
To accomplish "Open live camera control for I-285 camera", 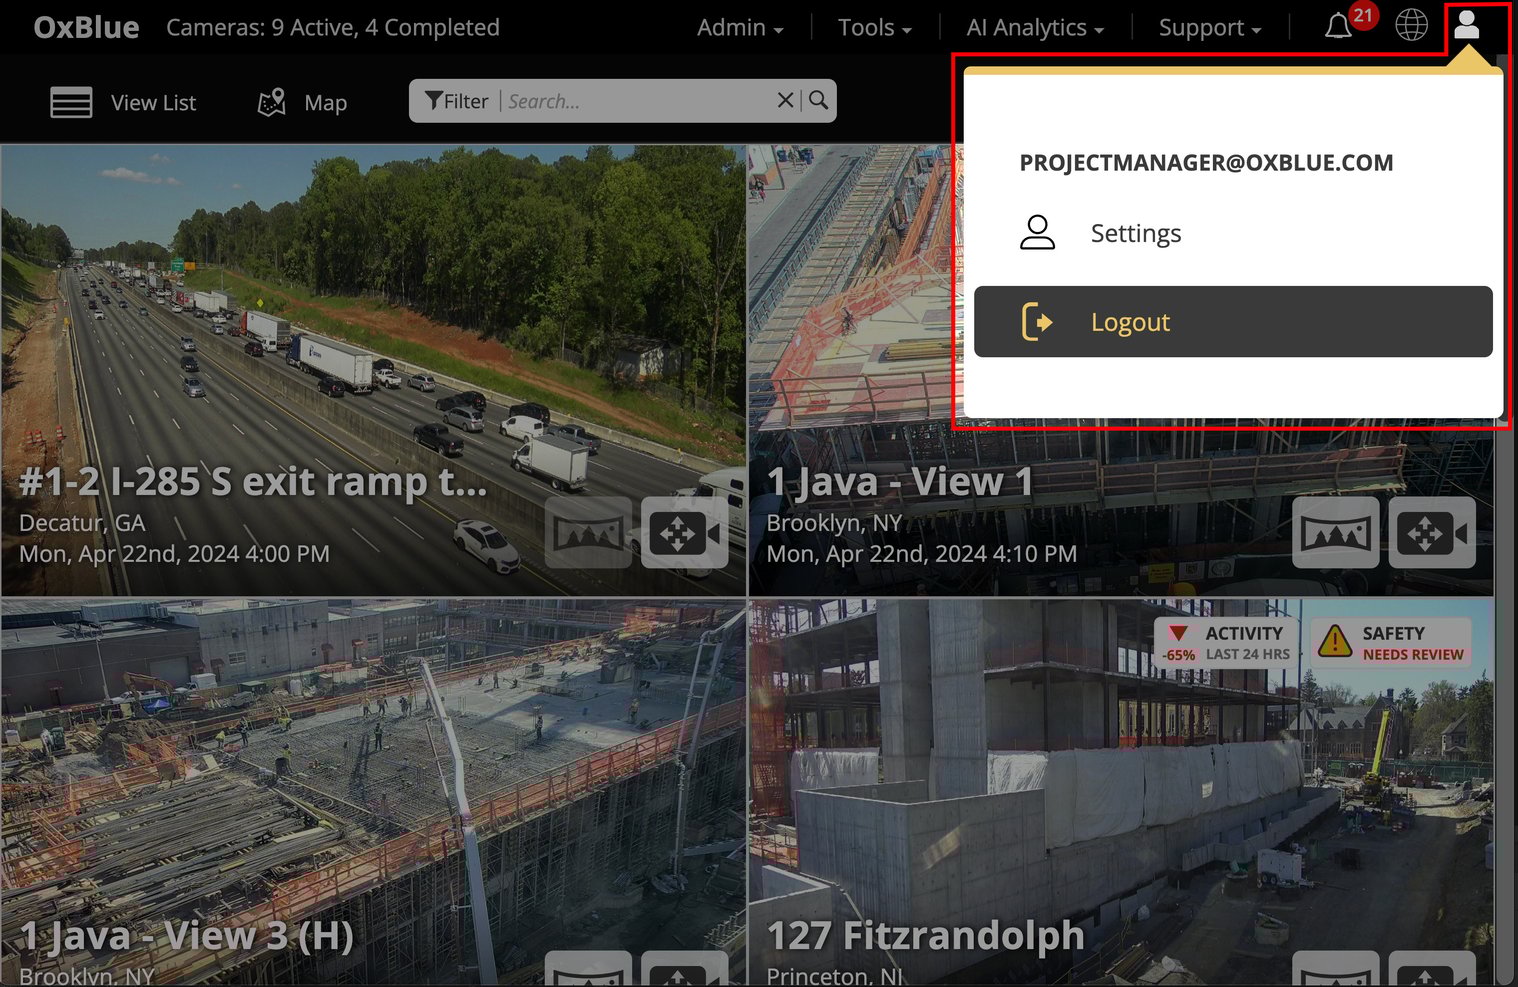I will click(x=684, y=533).
